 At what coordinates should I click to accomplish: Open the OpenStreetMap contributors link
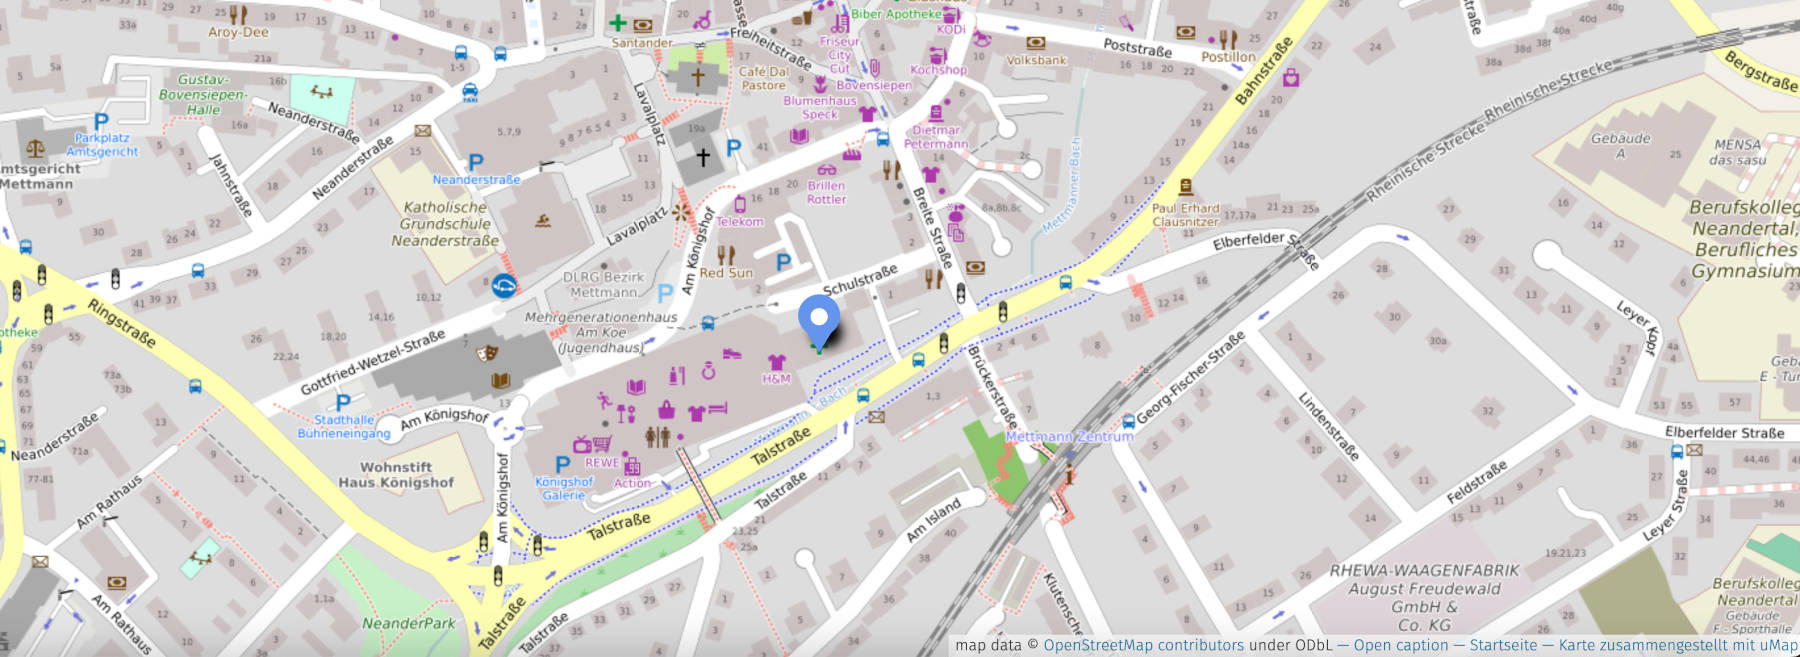pos(1144,645)
